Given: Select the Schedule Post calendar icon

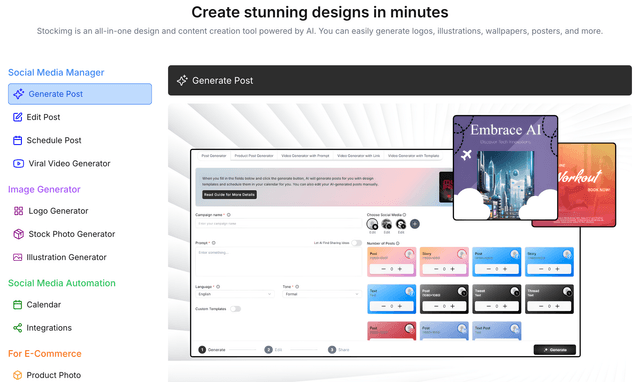Looking at the screenshot, I should pyautogui.click(x=18, y=140).
